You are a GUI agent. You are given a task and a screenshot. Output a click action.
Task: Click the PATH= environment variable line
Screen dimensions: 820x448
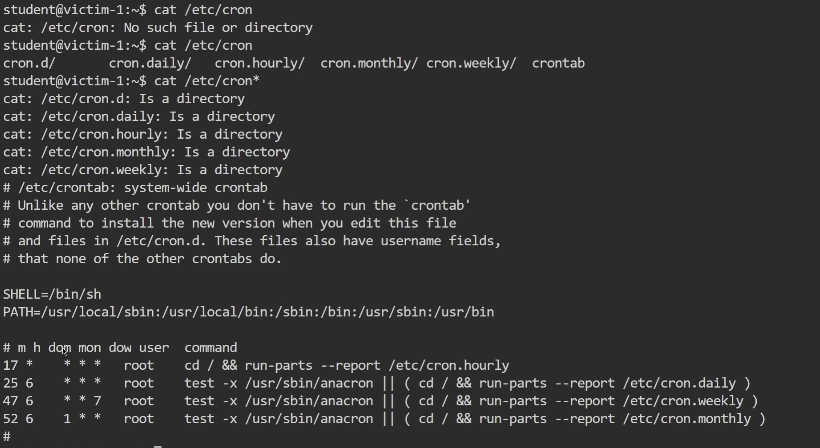click(x=248, y=312)
